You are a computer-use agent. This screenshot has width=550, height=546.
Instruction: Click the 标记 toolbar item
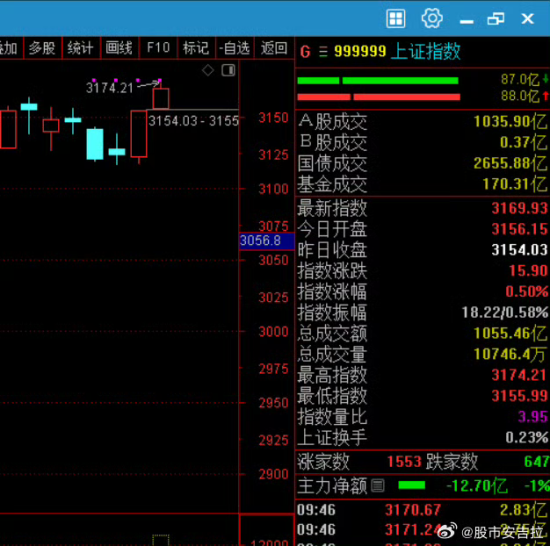point(196,48)
